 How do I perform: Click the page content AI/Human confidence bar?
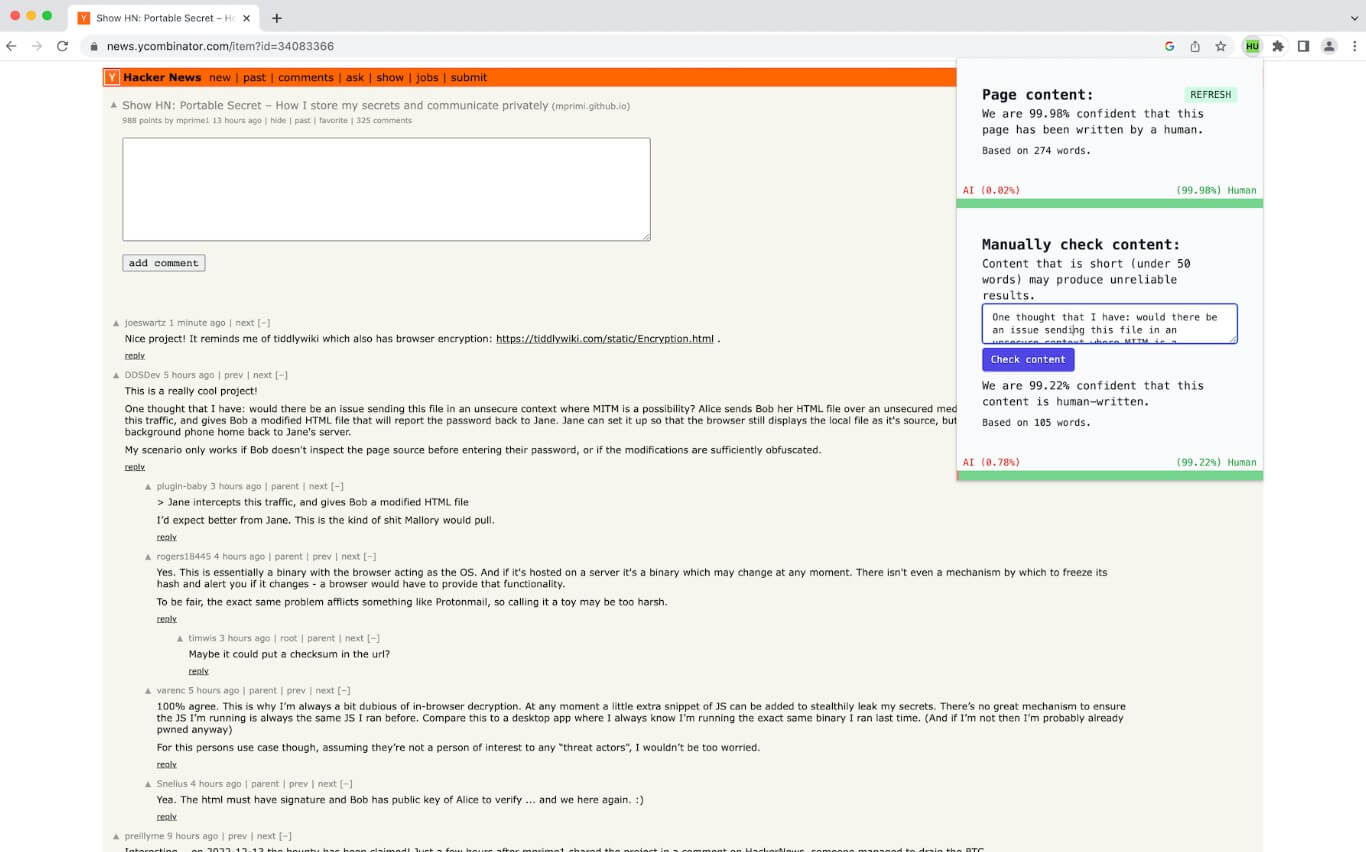(x=1109, y=203)
